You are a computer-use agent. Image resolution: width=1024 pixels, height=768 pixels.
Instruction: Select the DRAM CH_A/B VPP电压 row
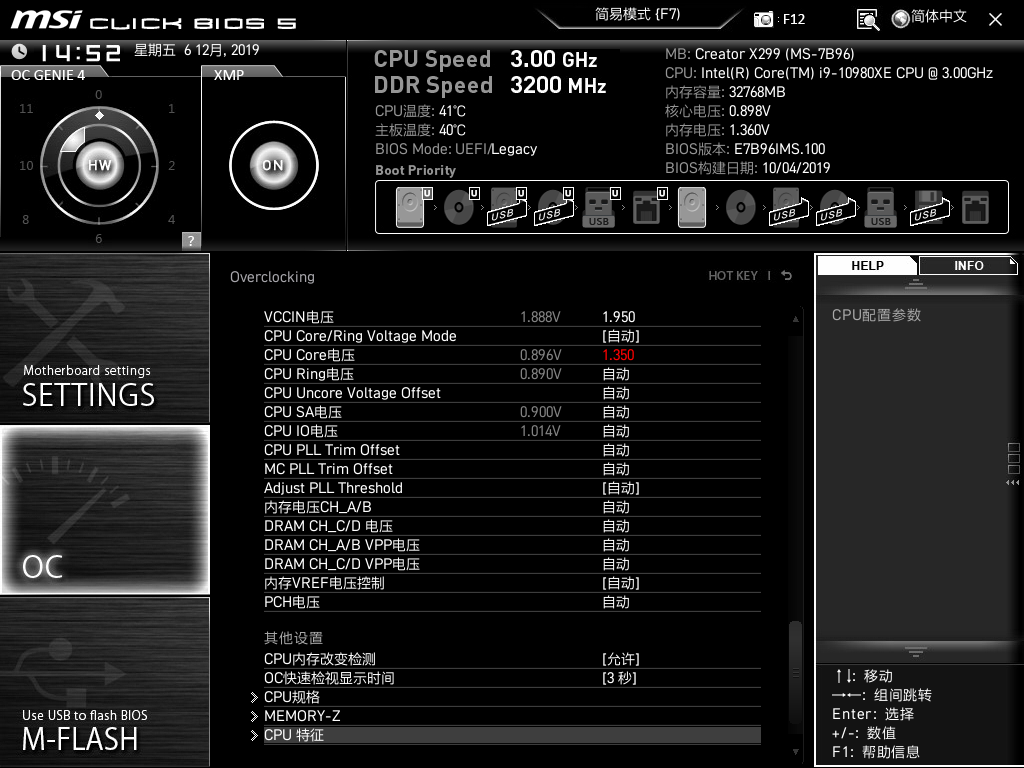coord(512,545)
